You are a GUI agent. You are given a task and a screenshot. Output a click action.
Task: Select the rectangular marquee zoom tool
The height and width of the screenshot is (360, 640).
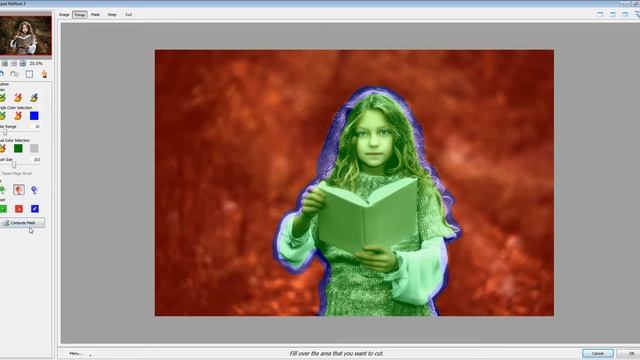click(29, 74)
